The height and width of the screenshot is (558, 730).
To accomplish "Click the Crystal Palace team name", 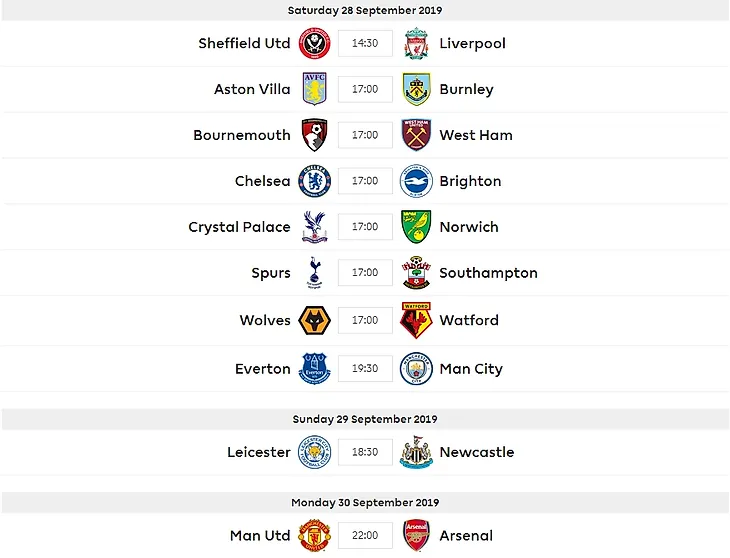I will pyautogui.click(x=239, y=227).
